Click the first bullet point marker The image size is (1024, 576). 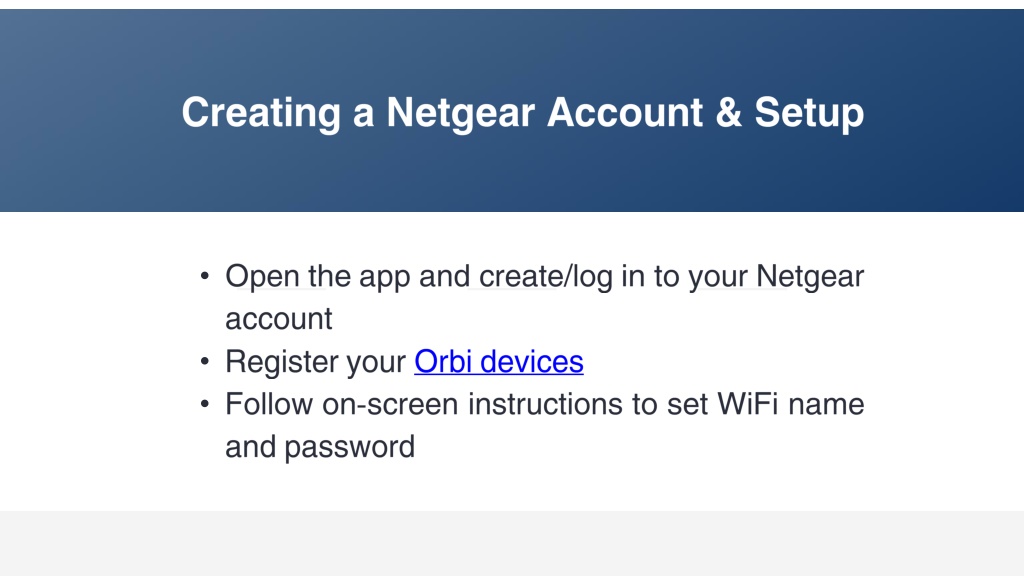click(x=204, y=276)
